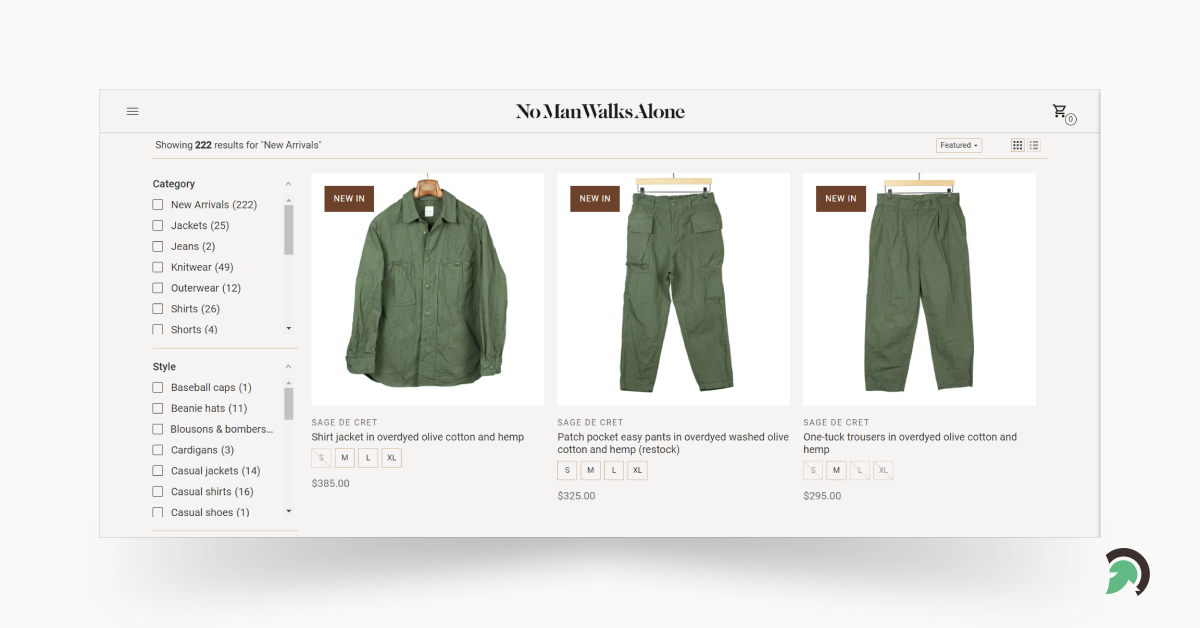Click the down arrow below Casual shoes
1200x628 pixels.
coord(288,512)
